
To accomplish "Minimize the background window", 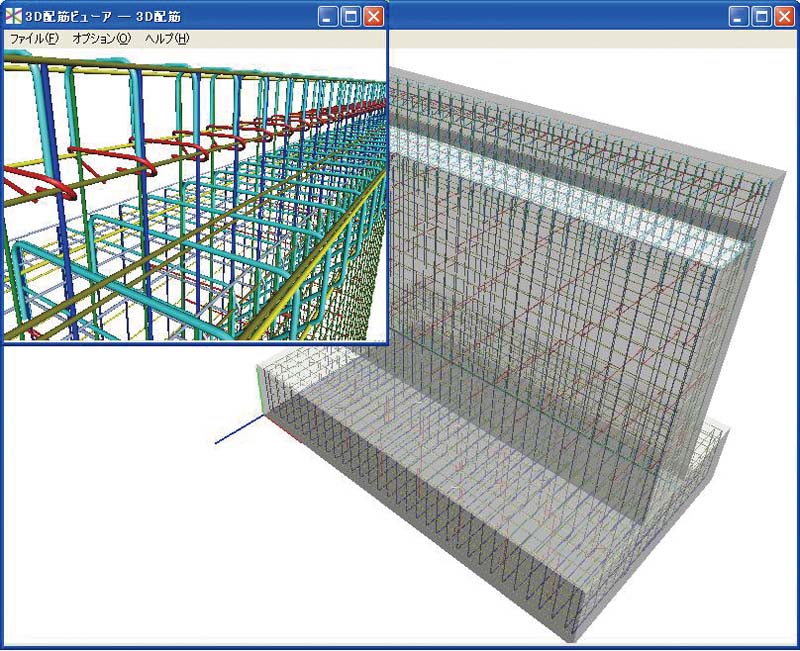I will (738, 16).
